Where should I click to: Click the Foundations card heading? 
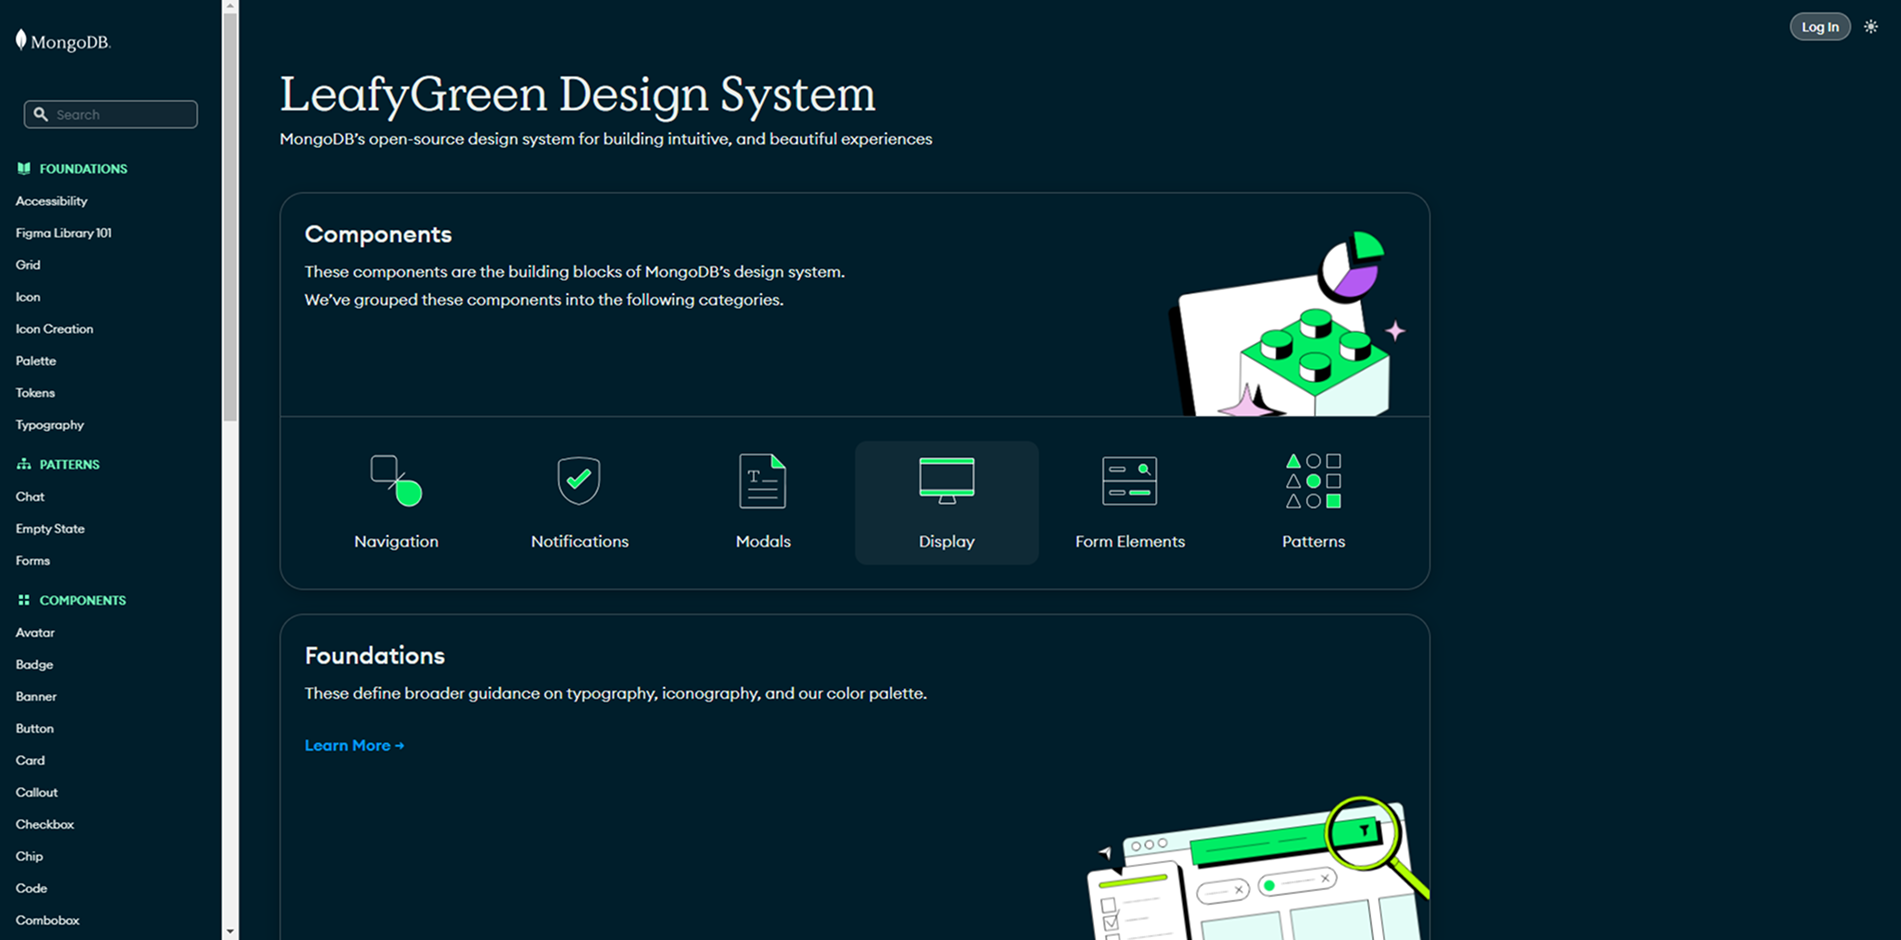click(x=375, y=656)
